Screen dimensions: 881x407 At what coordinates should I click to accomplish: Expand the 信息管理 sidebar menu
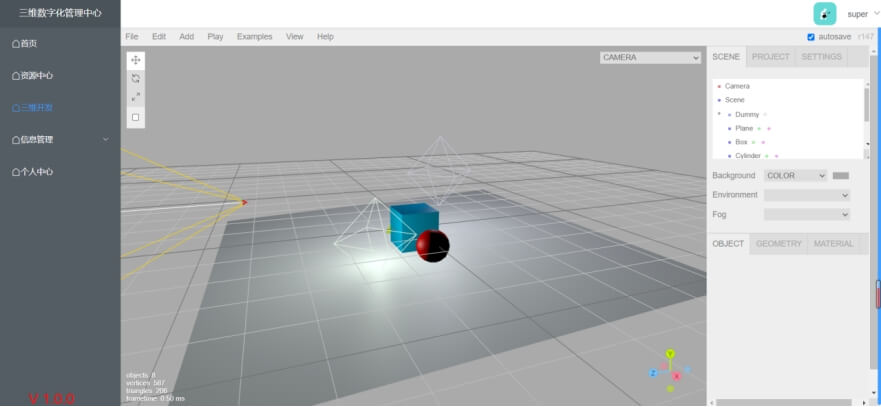point(60,140)
